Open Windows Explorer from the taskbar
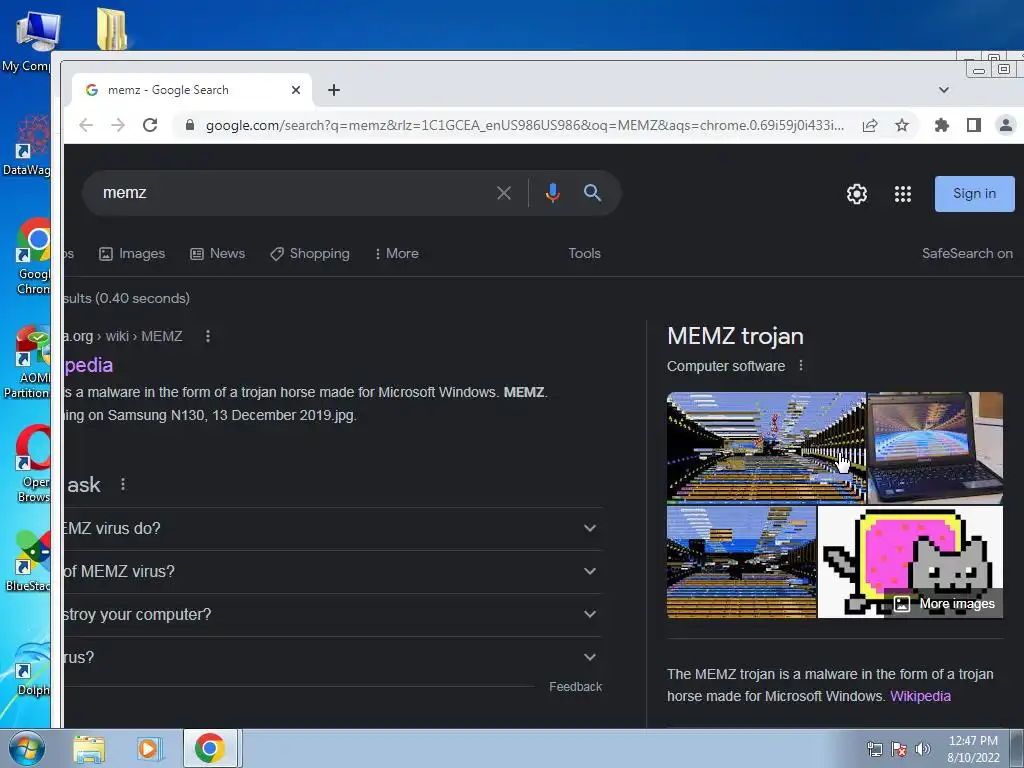Viewport: 1024px width, 768px height. tap(89, 748)
